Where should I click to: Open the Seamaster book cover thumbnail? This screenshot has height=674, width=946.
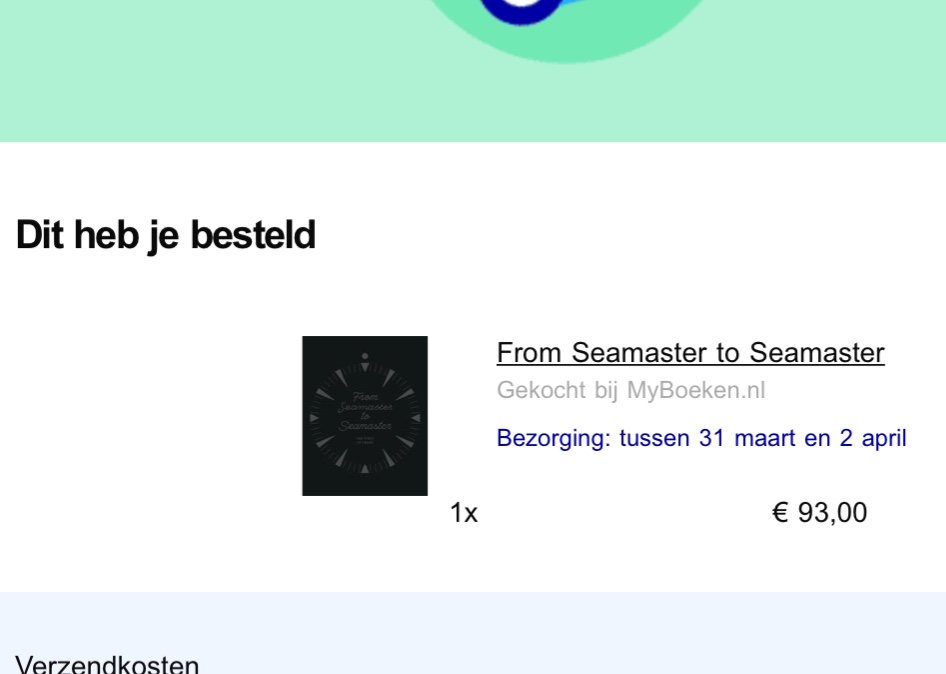(365, 416)
